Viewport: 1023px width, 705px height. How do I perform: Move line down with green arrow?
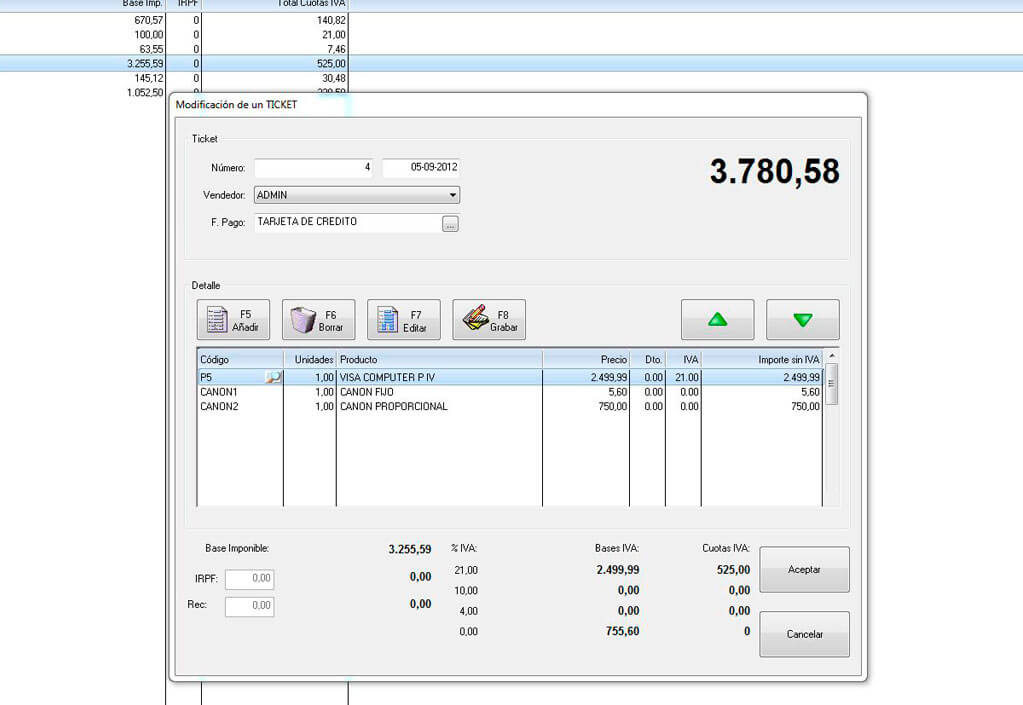point(802,320)
